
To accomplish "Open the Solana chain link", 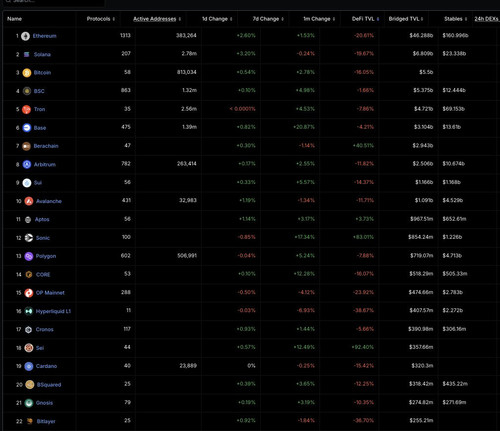I will pyautogui.click(x=42, y=54).
